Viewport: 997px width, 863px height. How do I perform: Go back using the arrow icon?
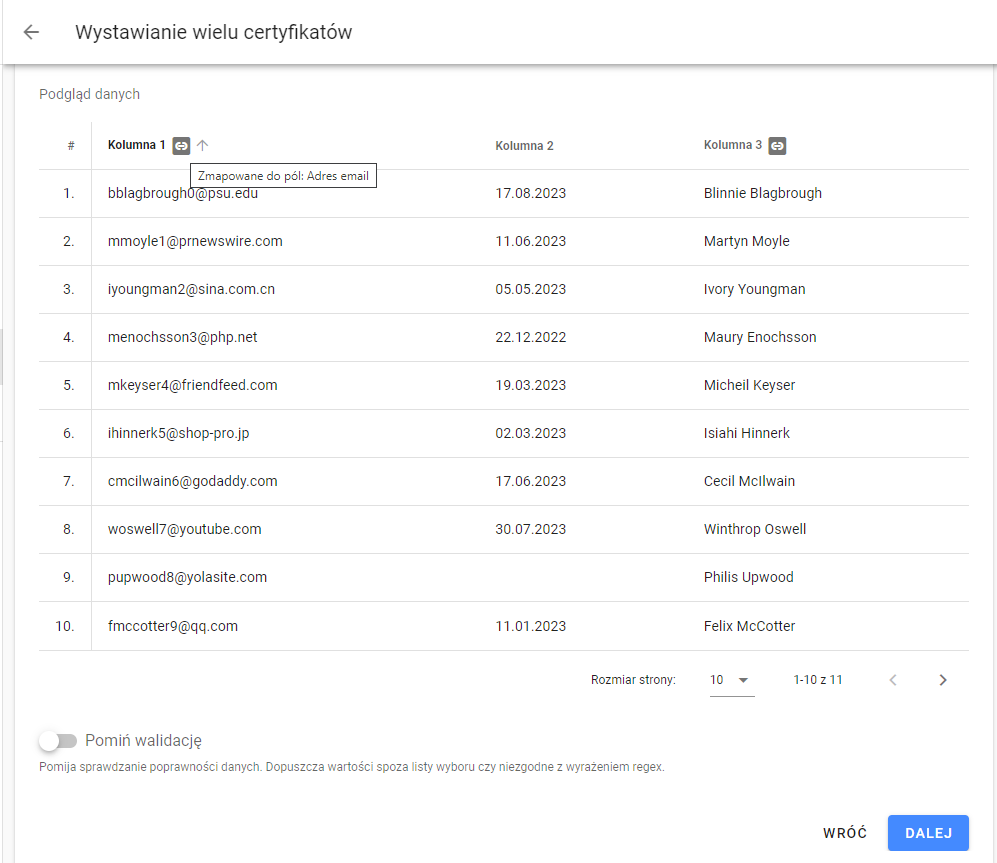(31, 32)
